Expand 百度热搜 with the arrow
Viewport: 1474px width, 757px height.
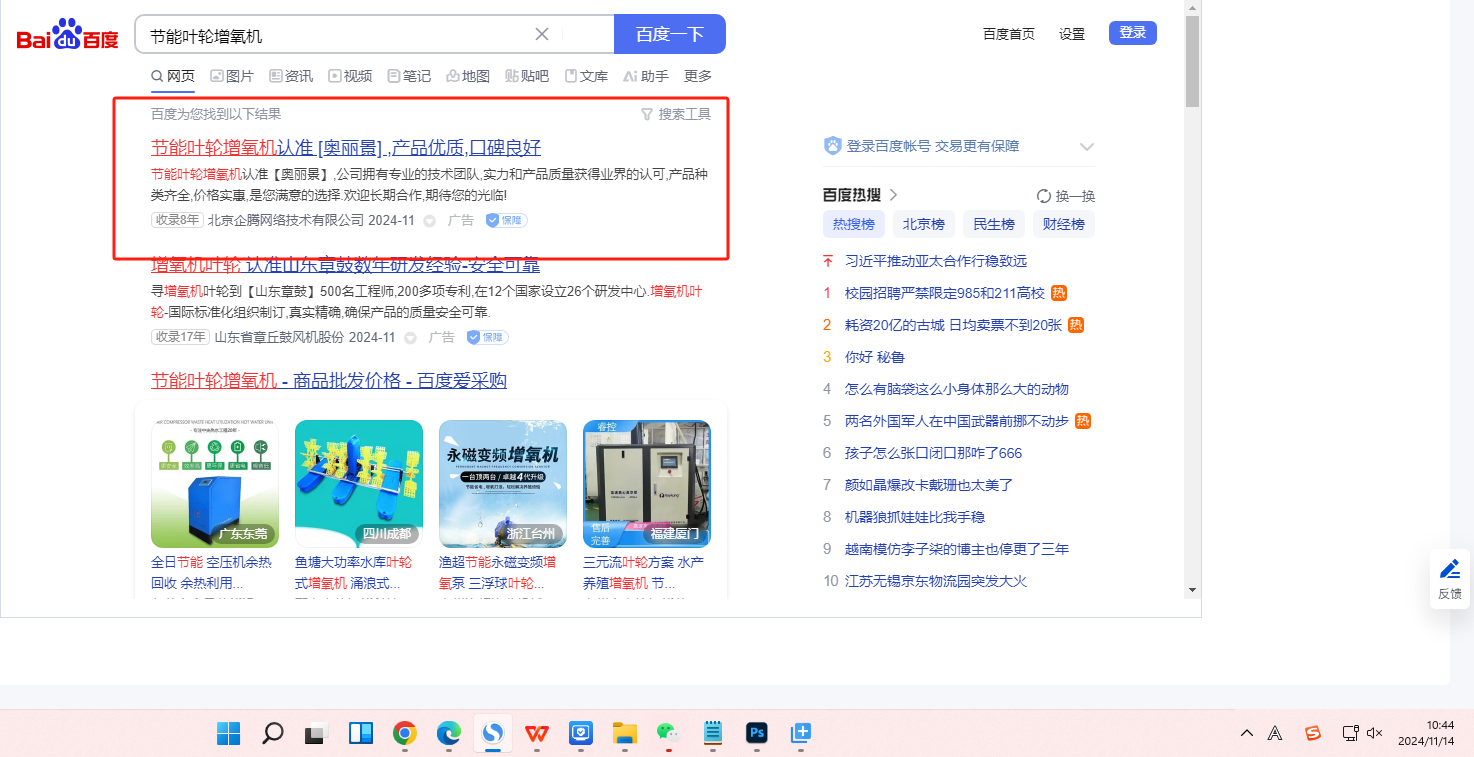[x=894, y=195]
